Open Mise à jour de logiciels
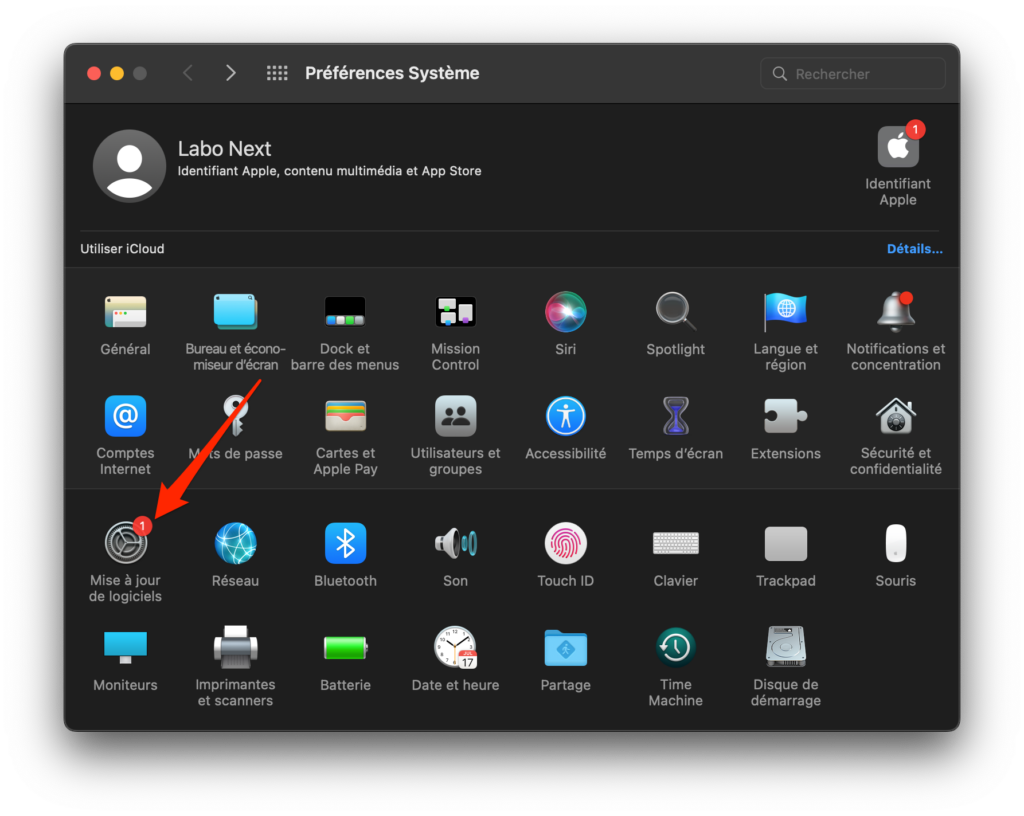The width and height of the screenshot is (1024, 816). (x=125, y=543)
